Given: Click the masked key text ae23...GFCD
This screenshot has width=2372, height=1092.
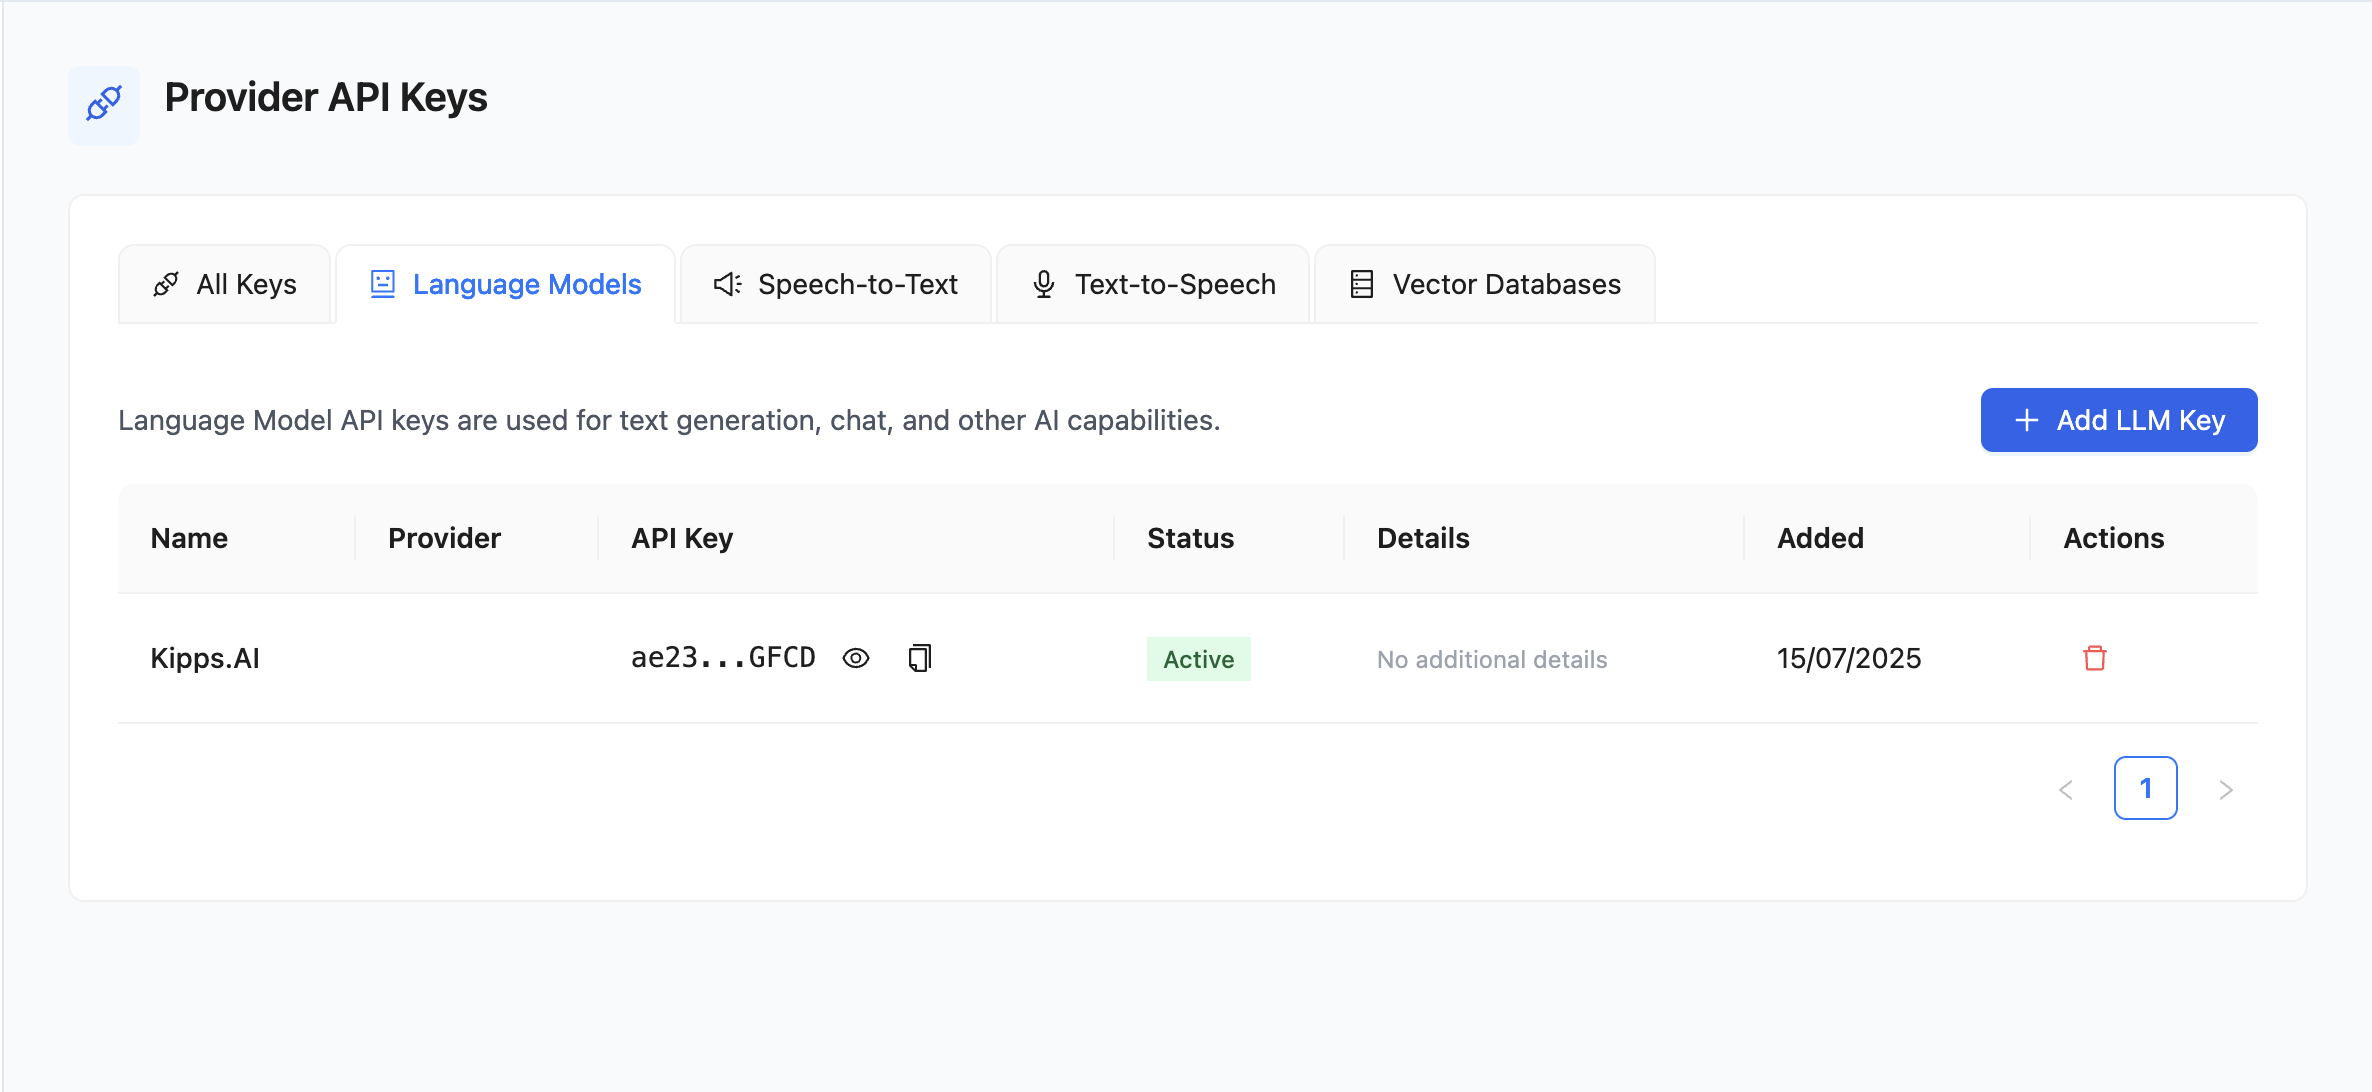Looking at the screenshot, I should click(723, 657).
